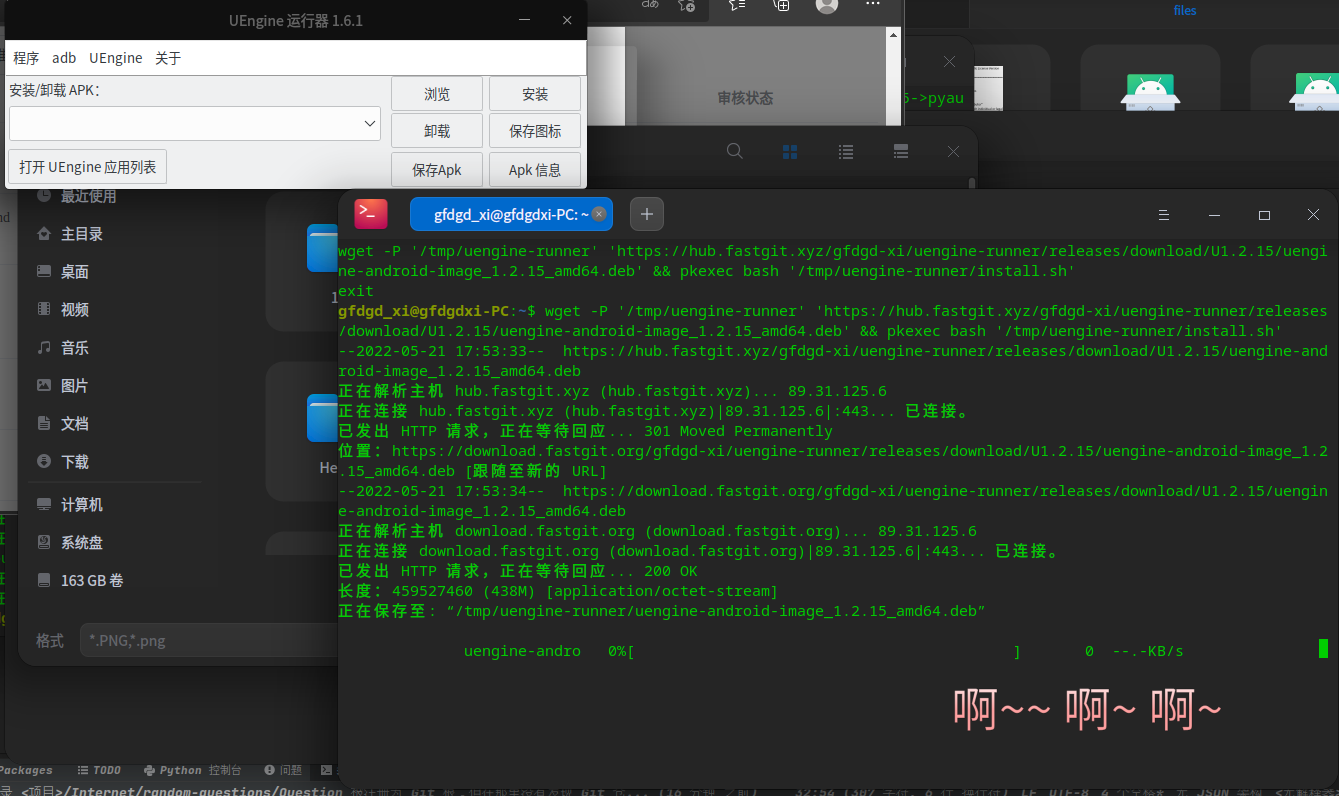Click the browser read-aloud (aあ) icon
Screen dimensions: 1339x796
pyautogui.click(x=650, y=5)
